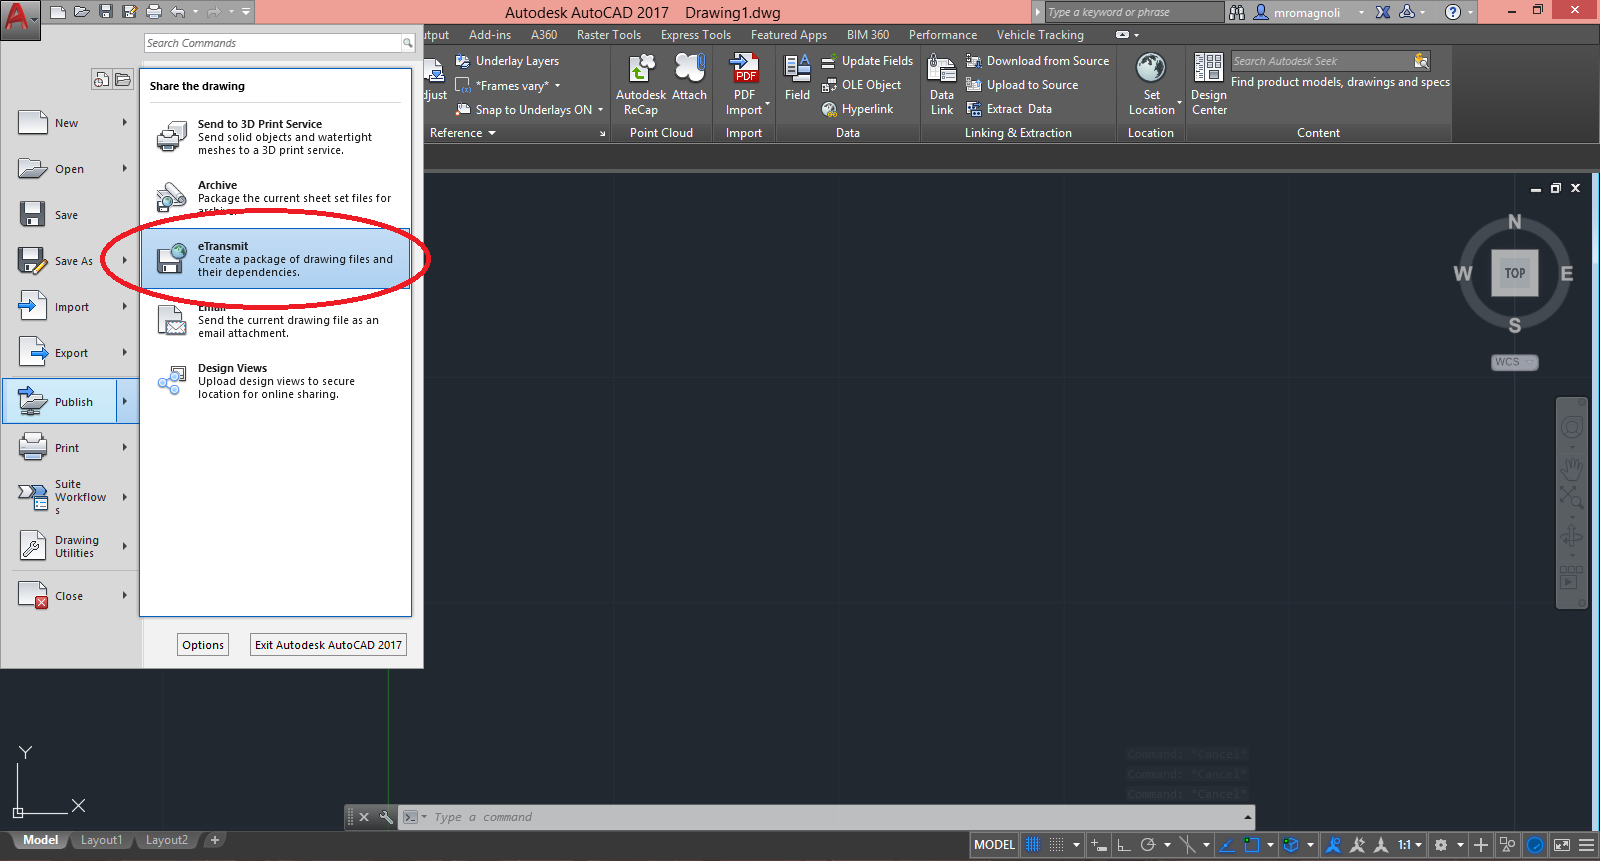Click the MODEL space button in status bar
Viewport: 1600px width, 861px height.
pyautogui.click(x=994, y=845)
